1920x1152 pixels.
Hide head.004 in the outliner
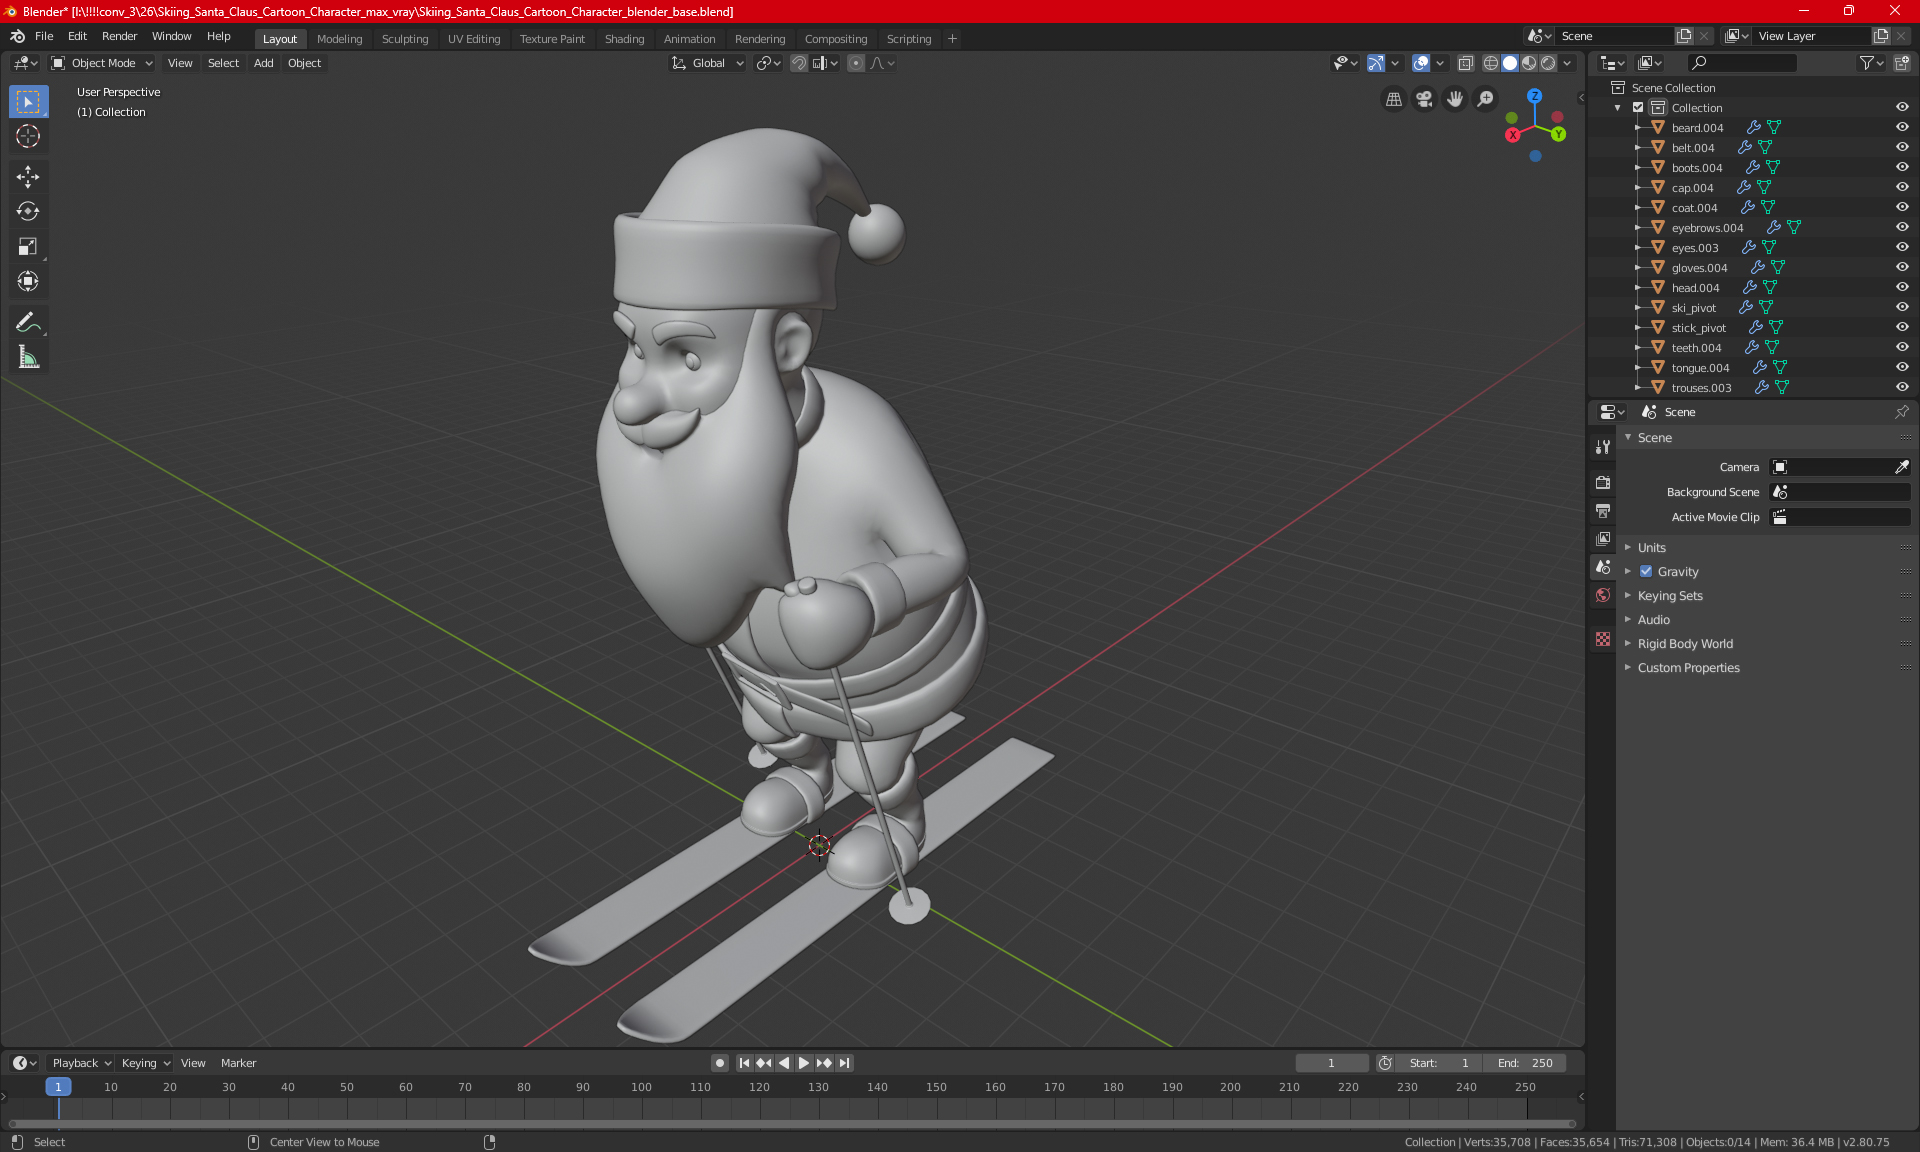pyautogui.click(x=1901, y=288)
